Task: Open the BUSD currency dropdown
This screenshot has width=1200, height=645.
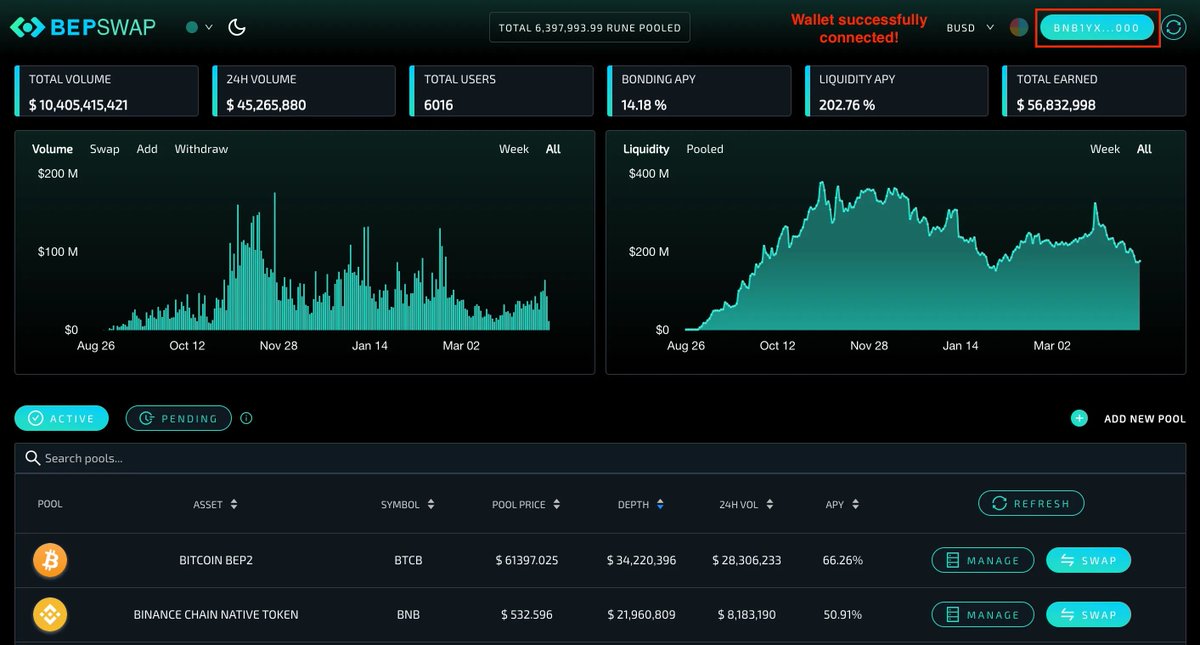Action: coord(966,27)
